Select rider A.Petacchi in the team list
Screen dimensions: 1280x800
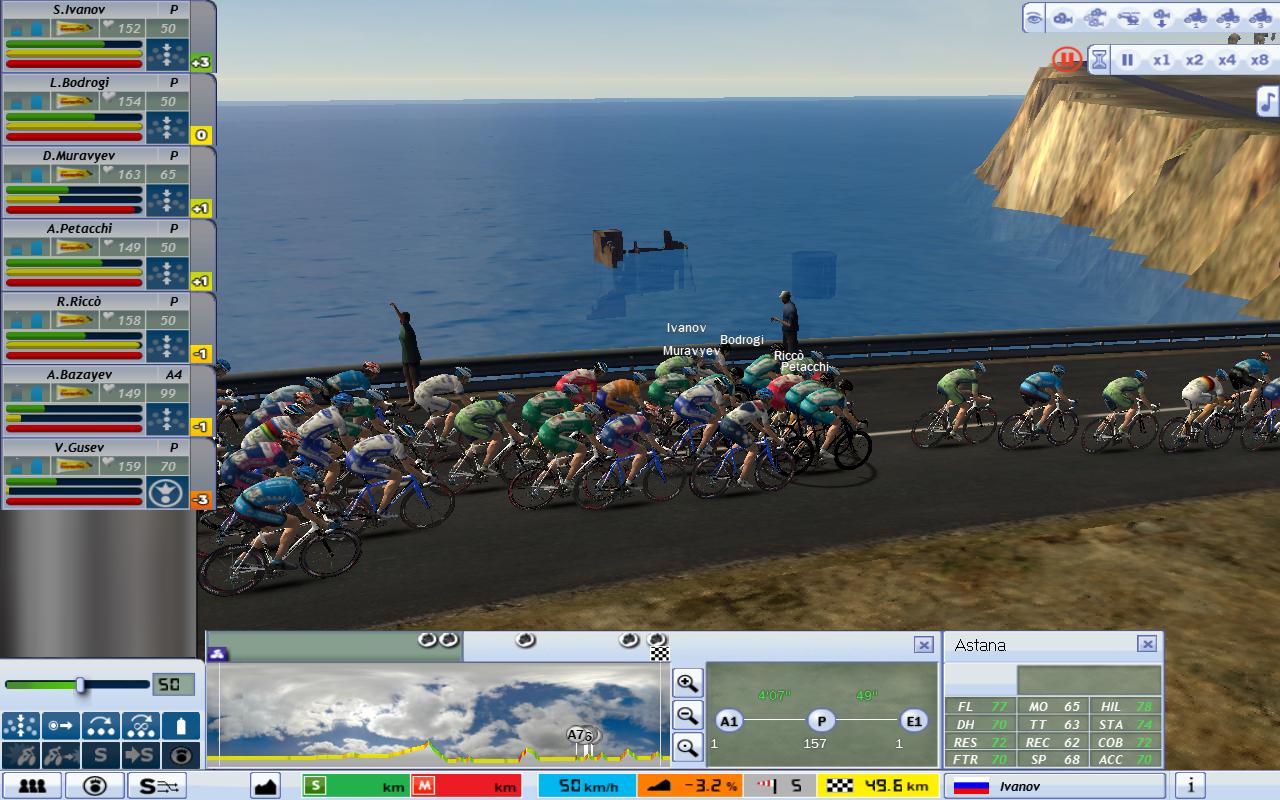78,228
